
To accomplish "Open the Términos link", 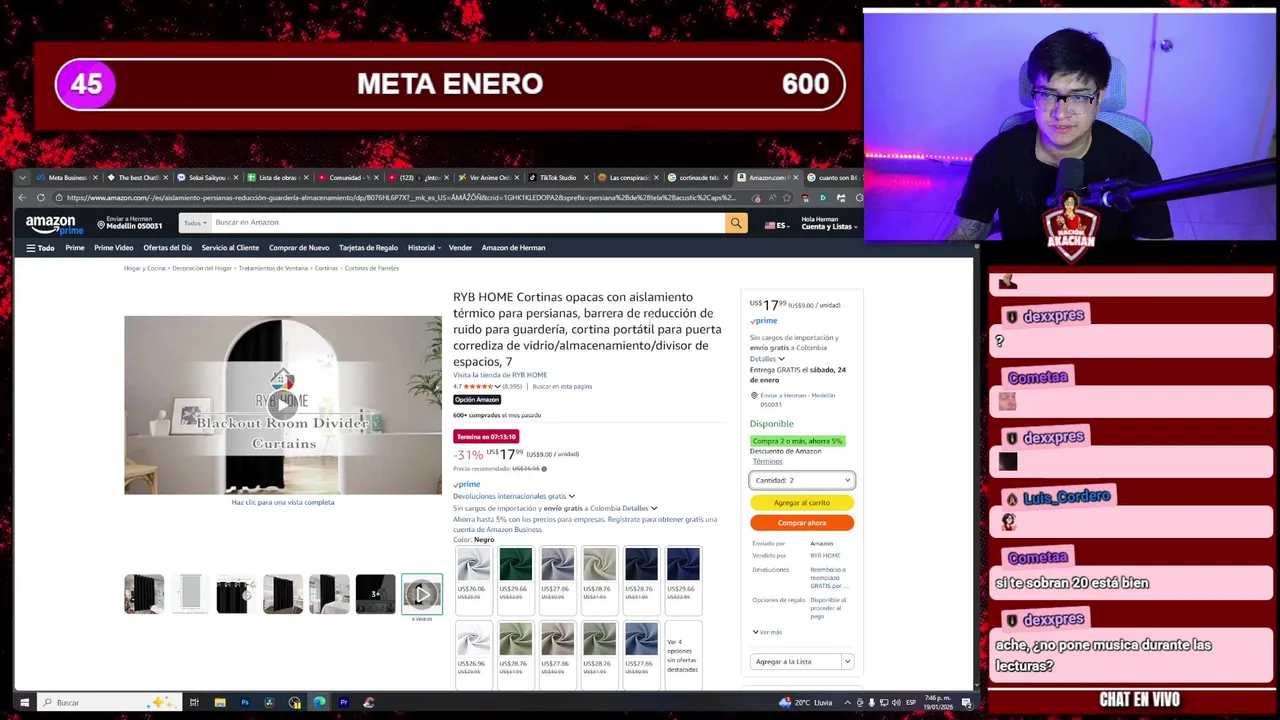I will (x=767, y=462).
